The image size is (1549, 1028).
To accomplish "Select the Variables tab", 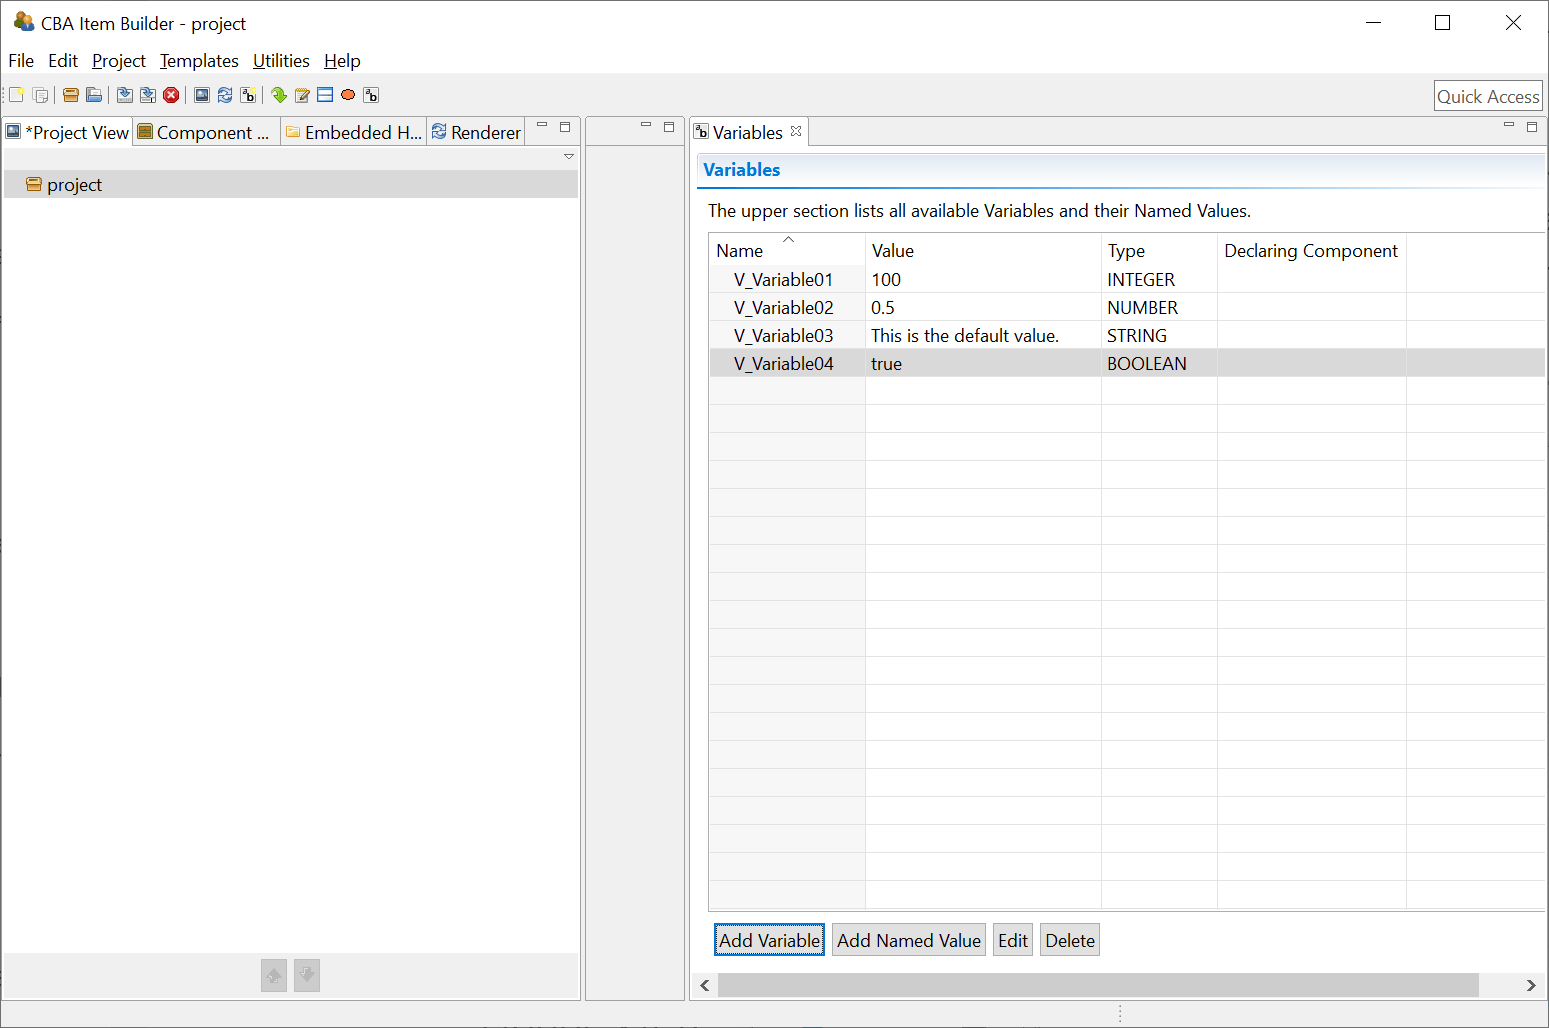I will pos(748,132).
